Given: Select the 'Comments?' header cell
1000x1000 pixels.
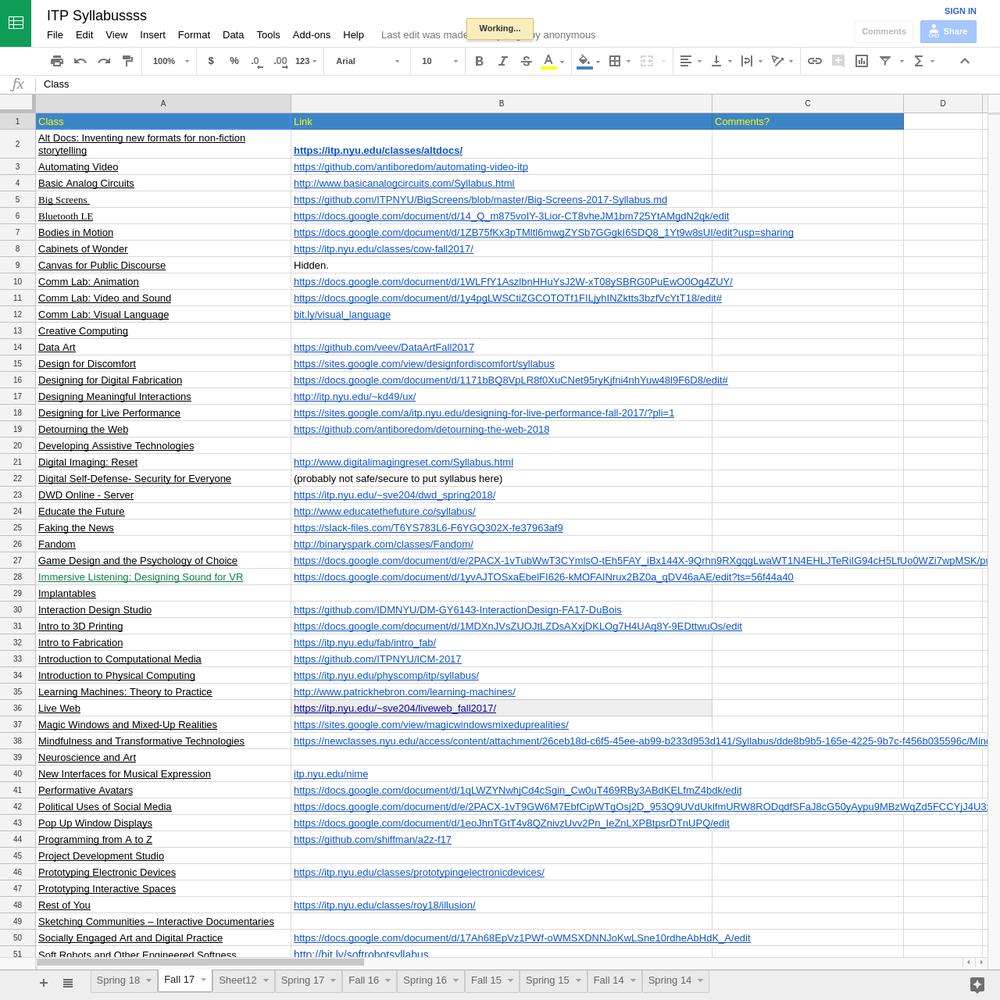Looking at the screenshot, I should [x=807, y=122].
